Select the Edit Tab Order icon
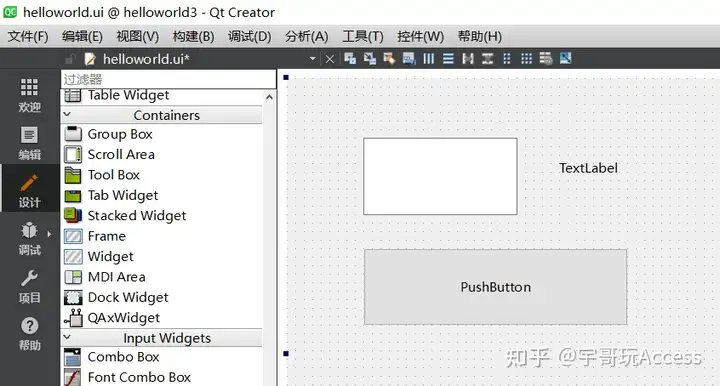This screenshot has width=720, height=386. coord(409,59)
